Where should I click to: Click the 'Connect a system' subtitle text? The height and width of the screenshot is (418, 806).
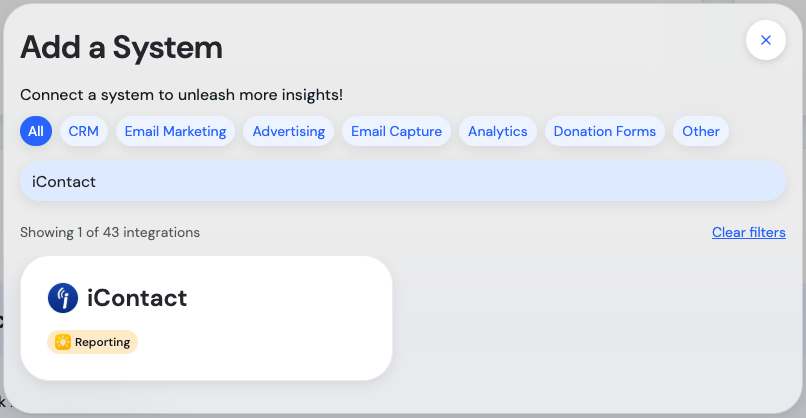[181, 95]
